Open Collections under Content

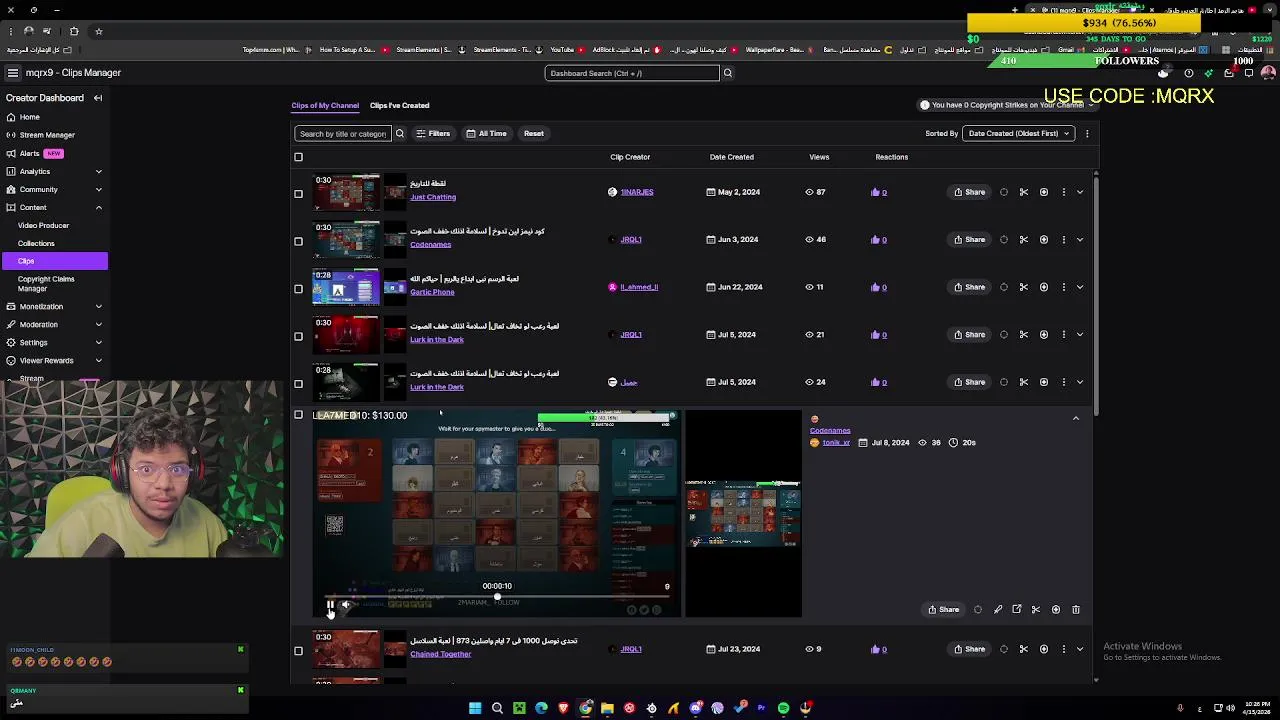(x=36, y=243)
